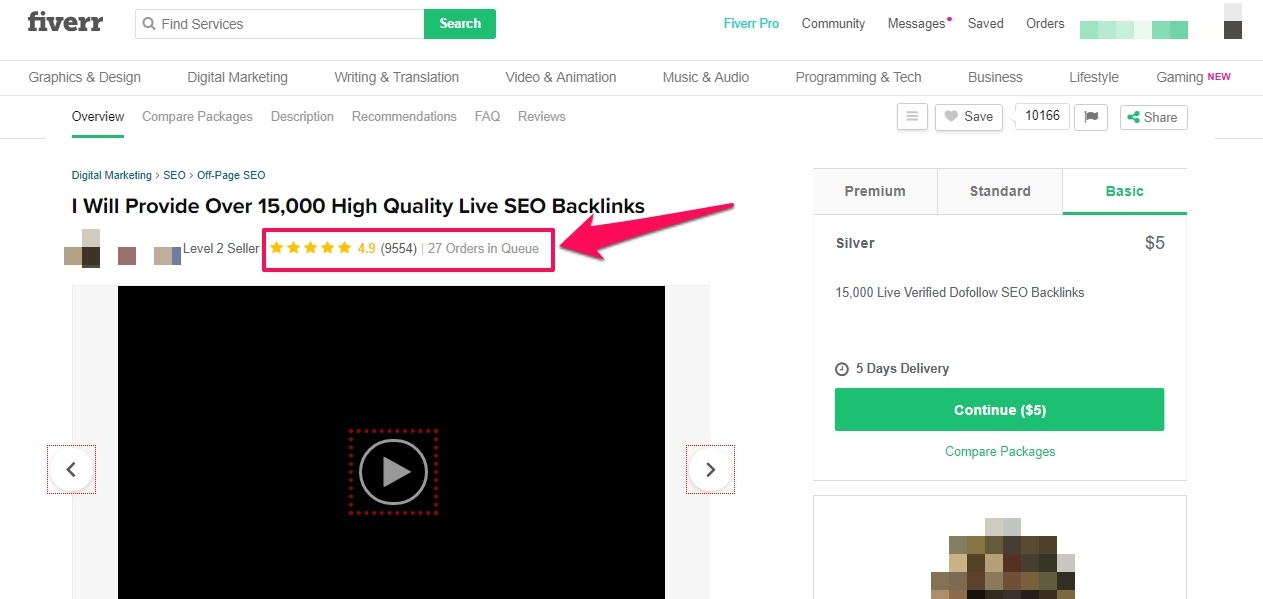Jump to Description section
This screenshot has height=599, width=1263.
click(x=302, y=116)
